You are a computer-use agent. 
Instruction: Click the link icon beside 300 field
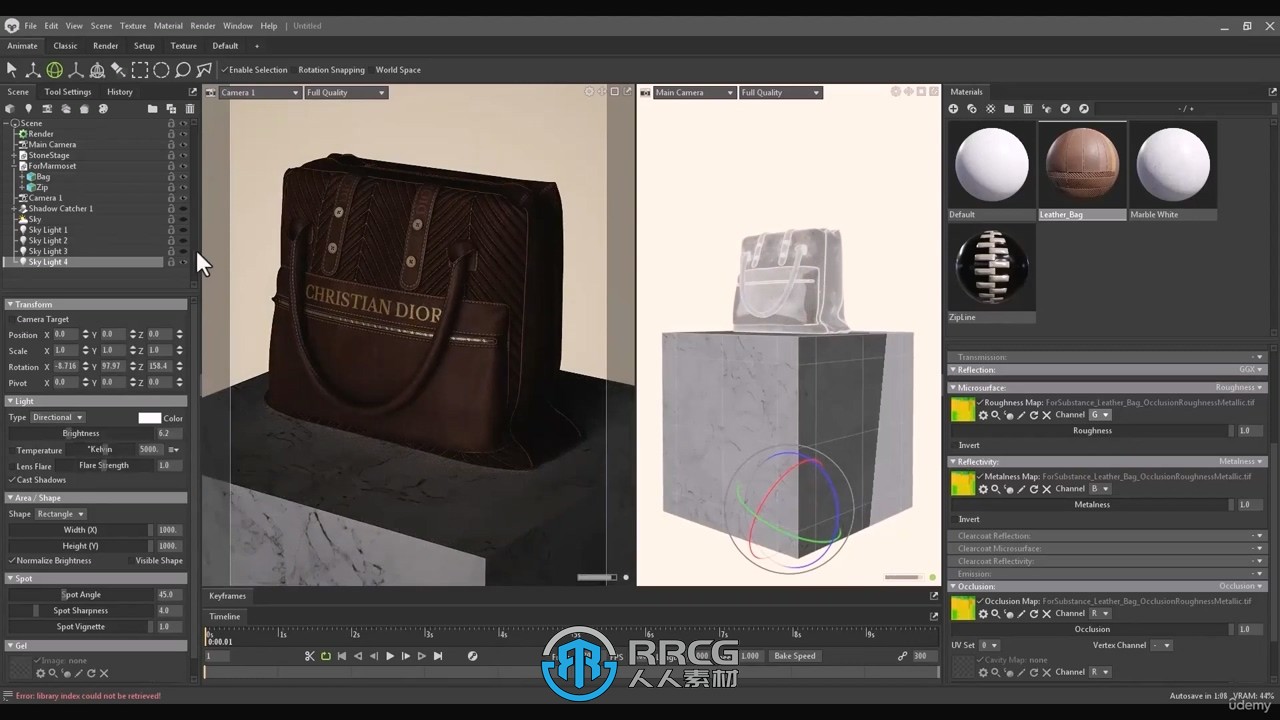point(902,656)
